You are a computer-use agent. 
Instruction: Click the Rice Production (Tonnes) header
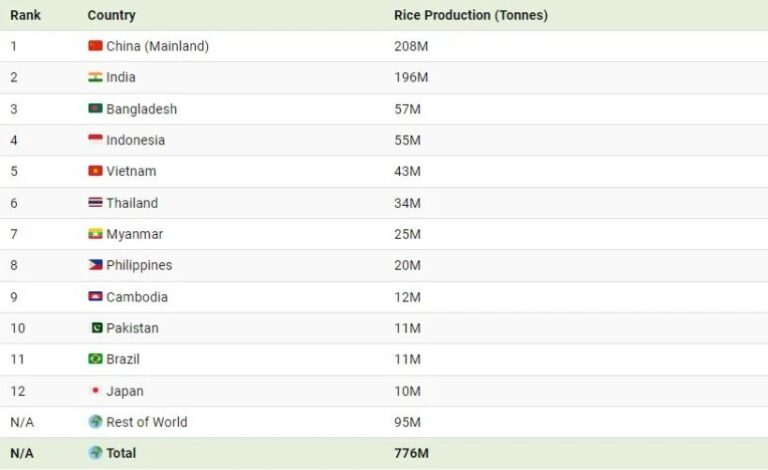pos(471,15)
